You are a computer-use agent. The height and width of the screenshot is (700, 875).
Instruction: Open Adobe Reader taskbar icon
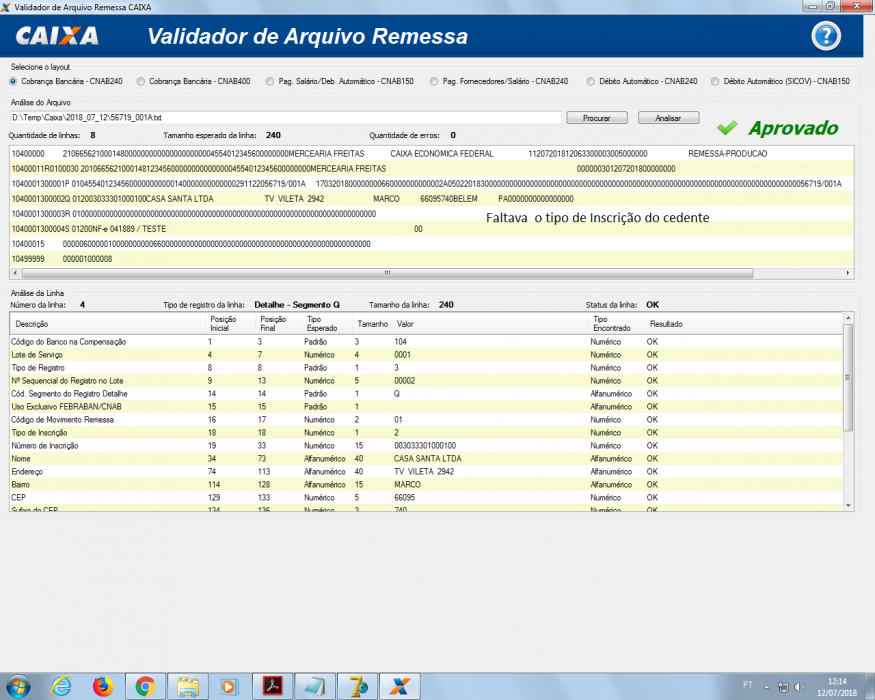pyautogui.click(x=272, y=686)
